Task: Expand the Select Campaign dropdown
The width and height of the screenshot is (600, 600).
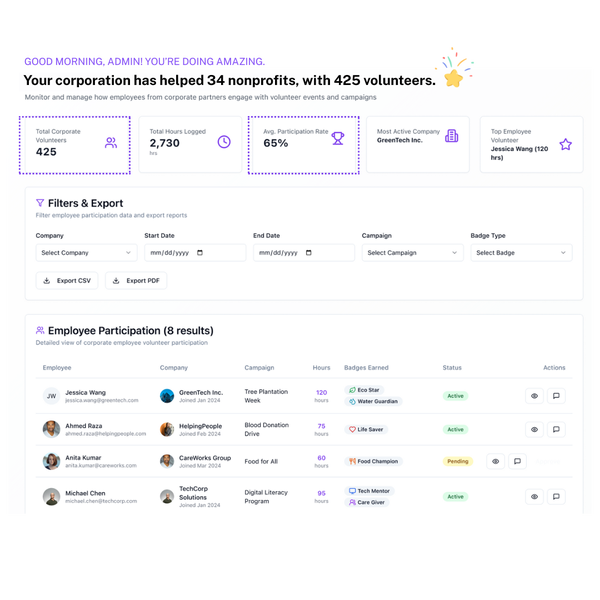Action: point(412,253)
